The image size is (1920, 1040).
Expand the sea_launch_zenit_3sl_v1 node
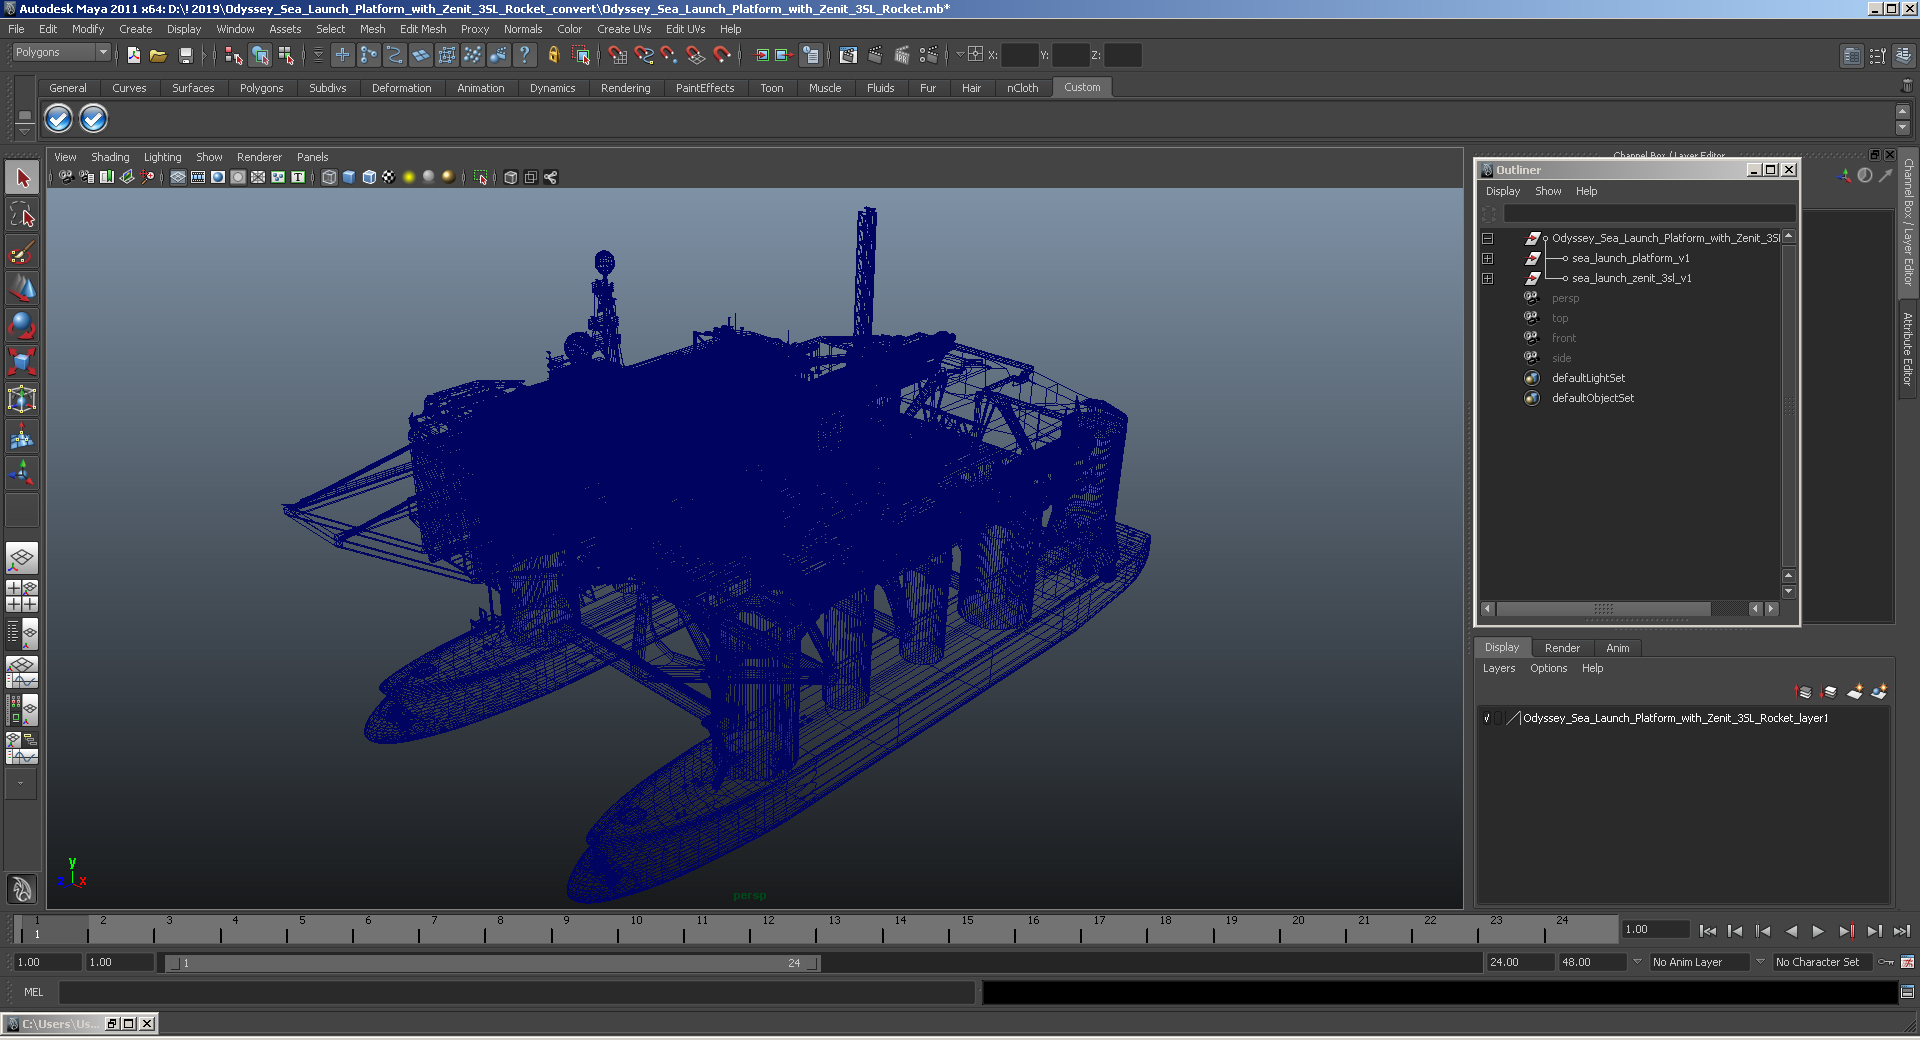(x=1488, y=278)
